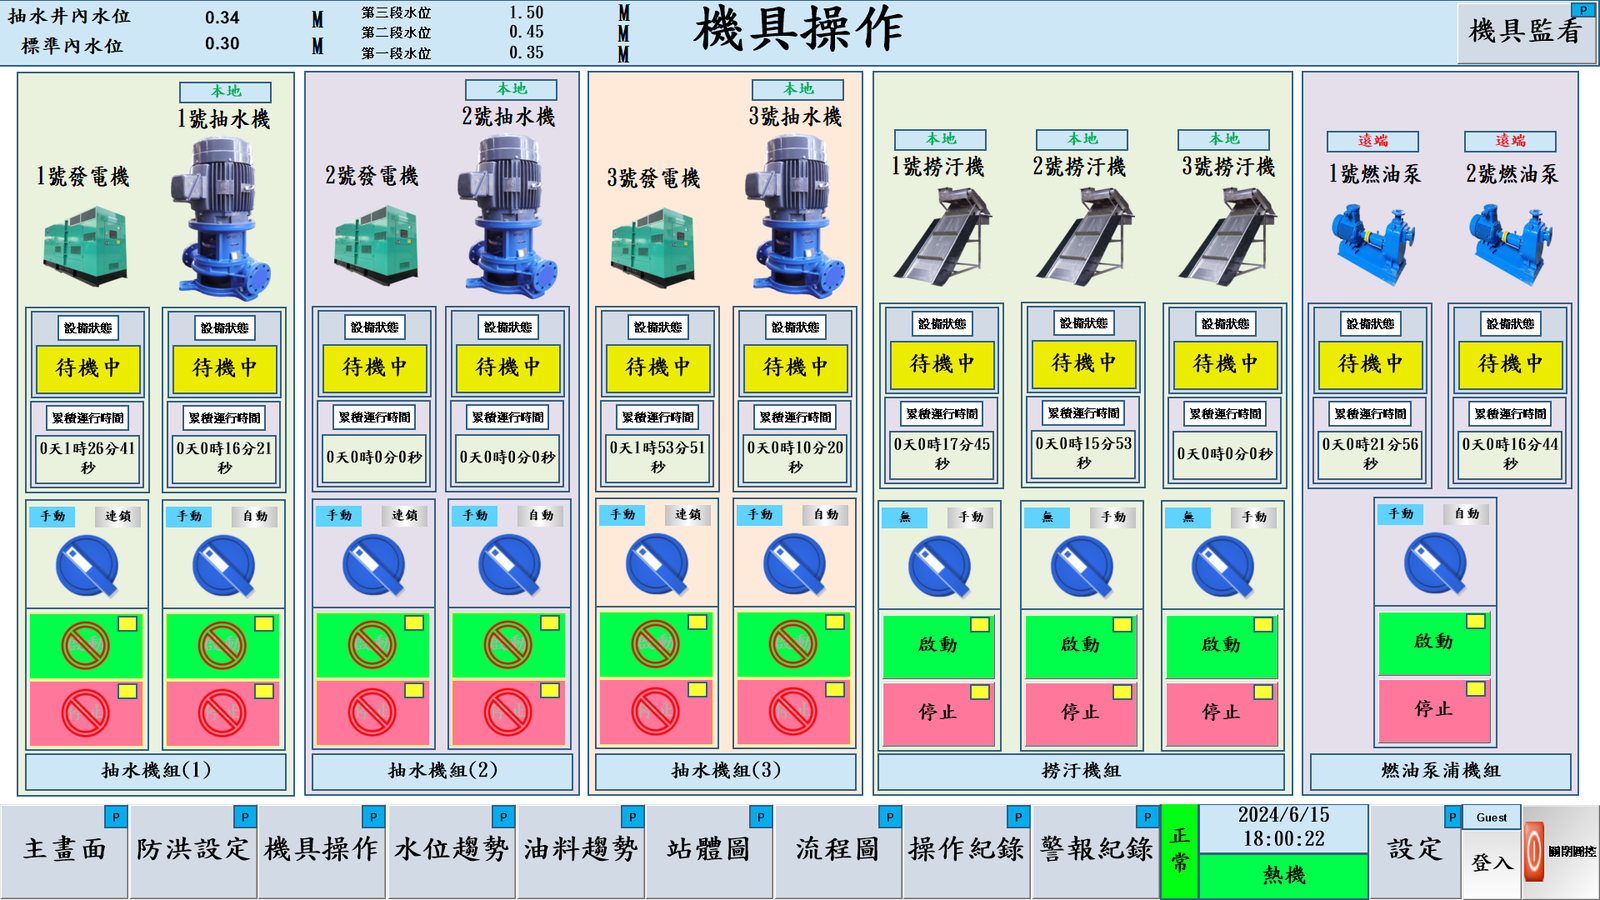Click the 2號抽水機 pump image

(x=507, y=218)
